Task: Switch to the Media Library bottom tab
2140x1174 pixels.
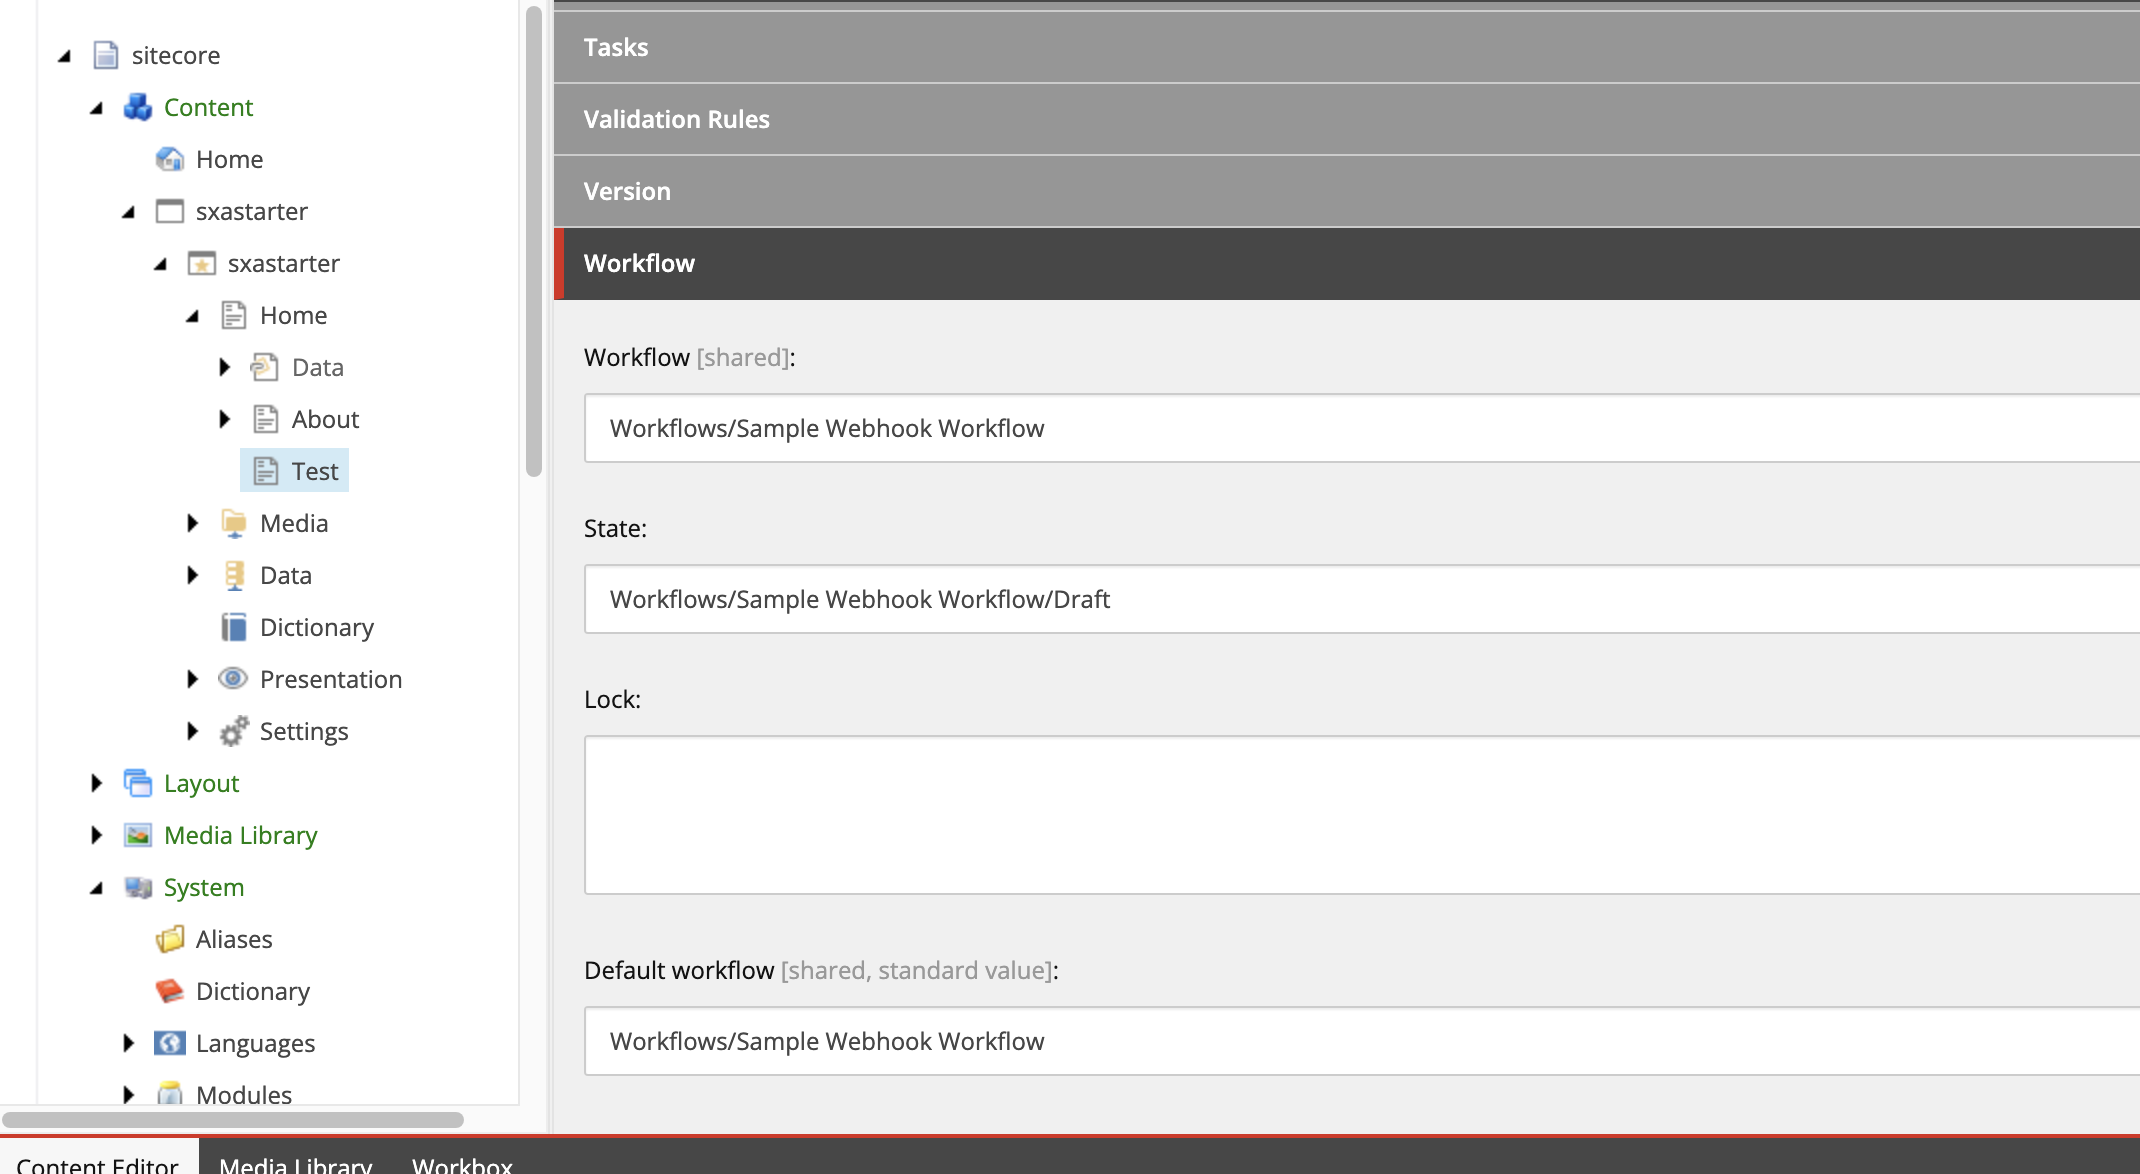Action: pos(296,1158)
